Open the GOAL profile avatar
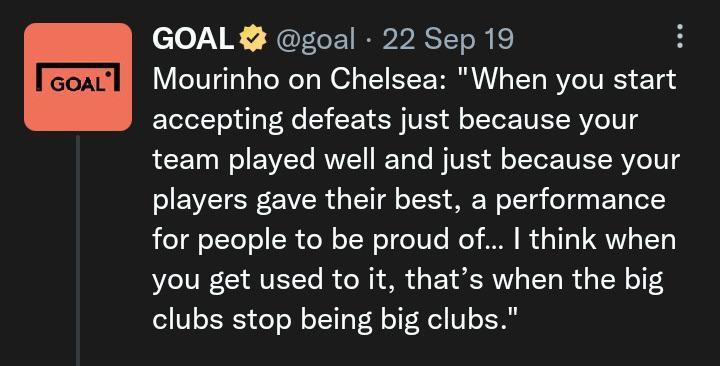 click(78, 77)
